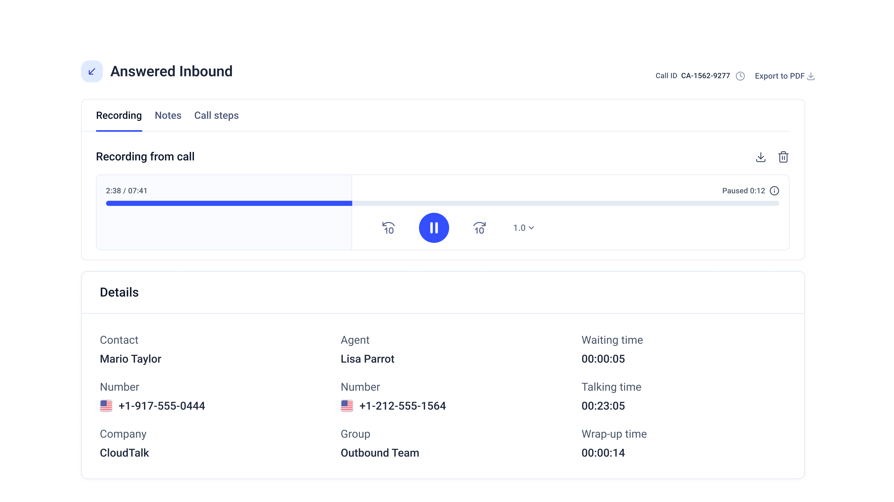Open info icon next to Paused 0:12

[774, 191]
